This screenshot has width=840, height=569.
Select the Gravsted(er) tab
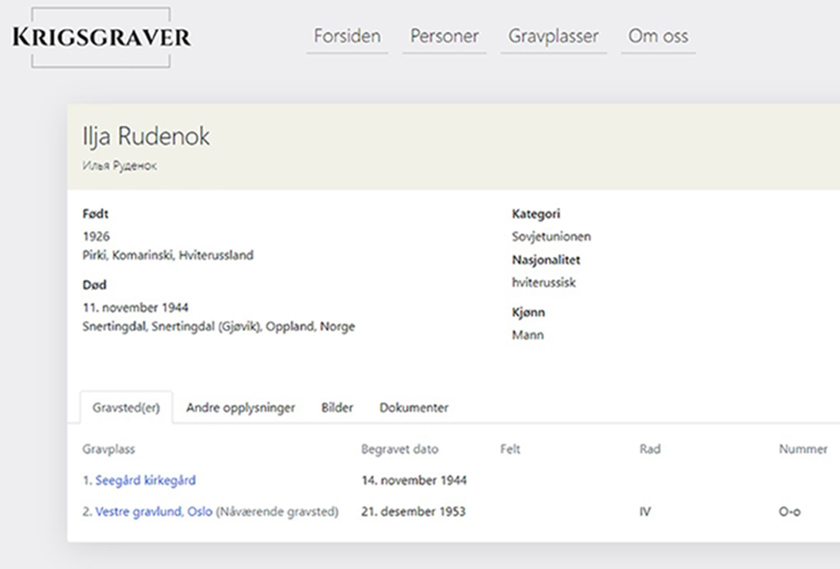(x=126, y=408)
